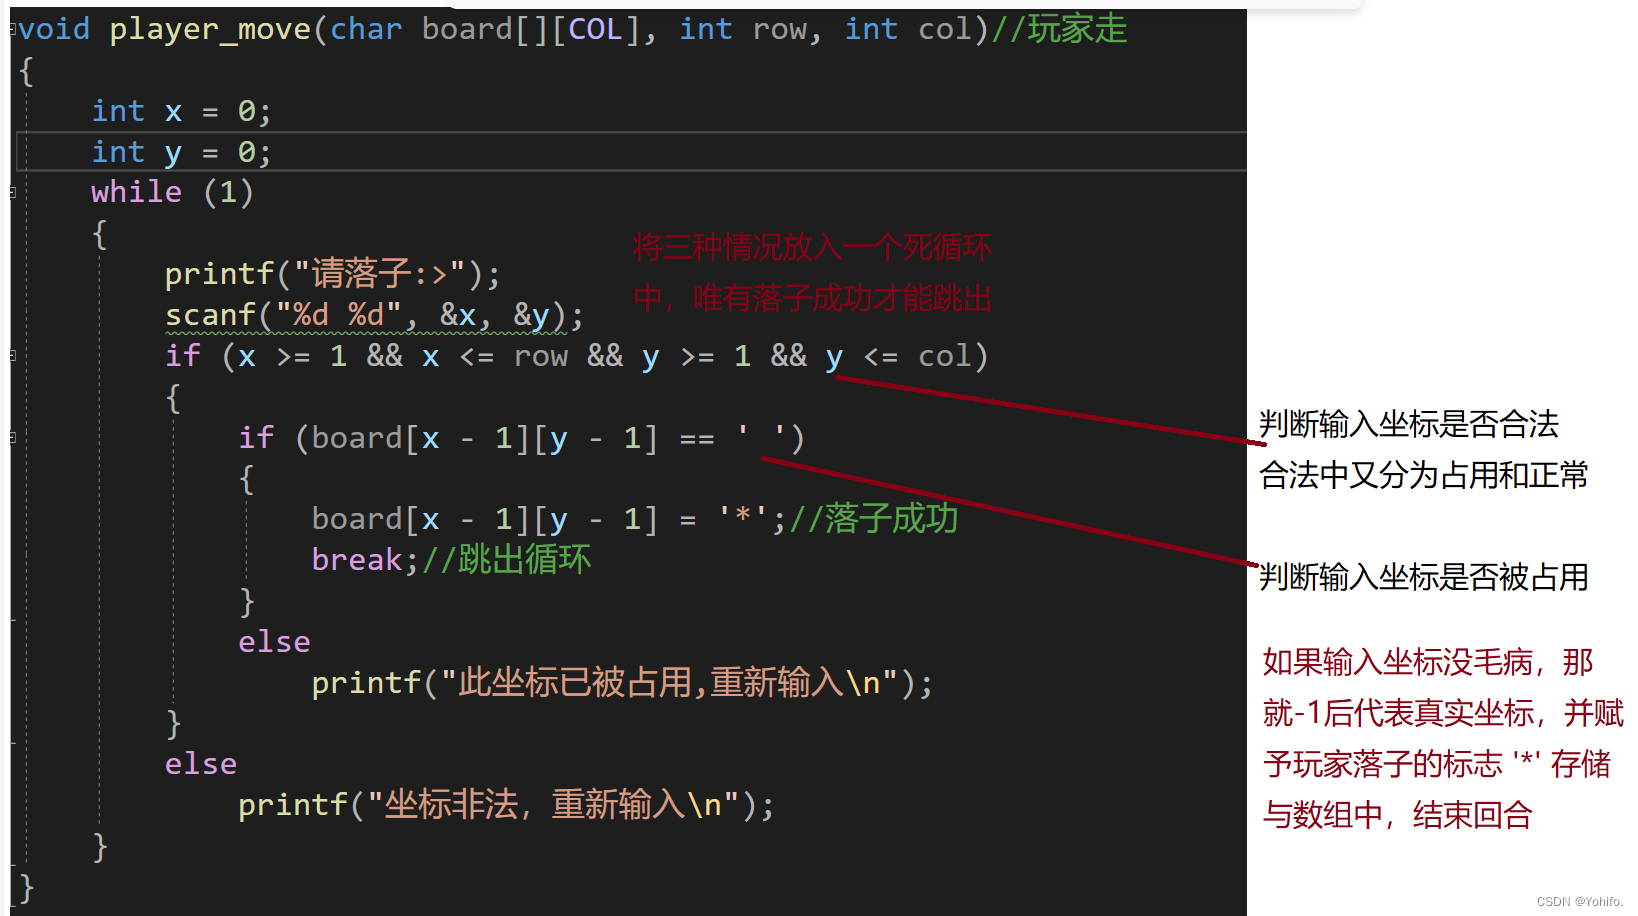This screenshot has width=1638, height=916.
Task: Place cursor on 'while (1)' statement
Action: tap(172, 192)
